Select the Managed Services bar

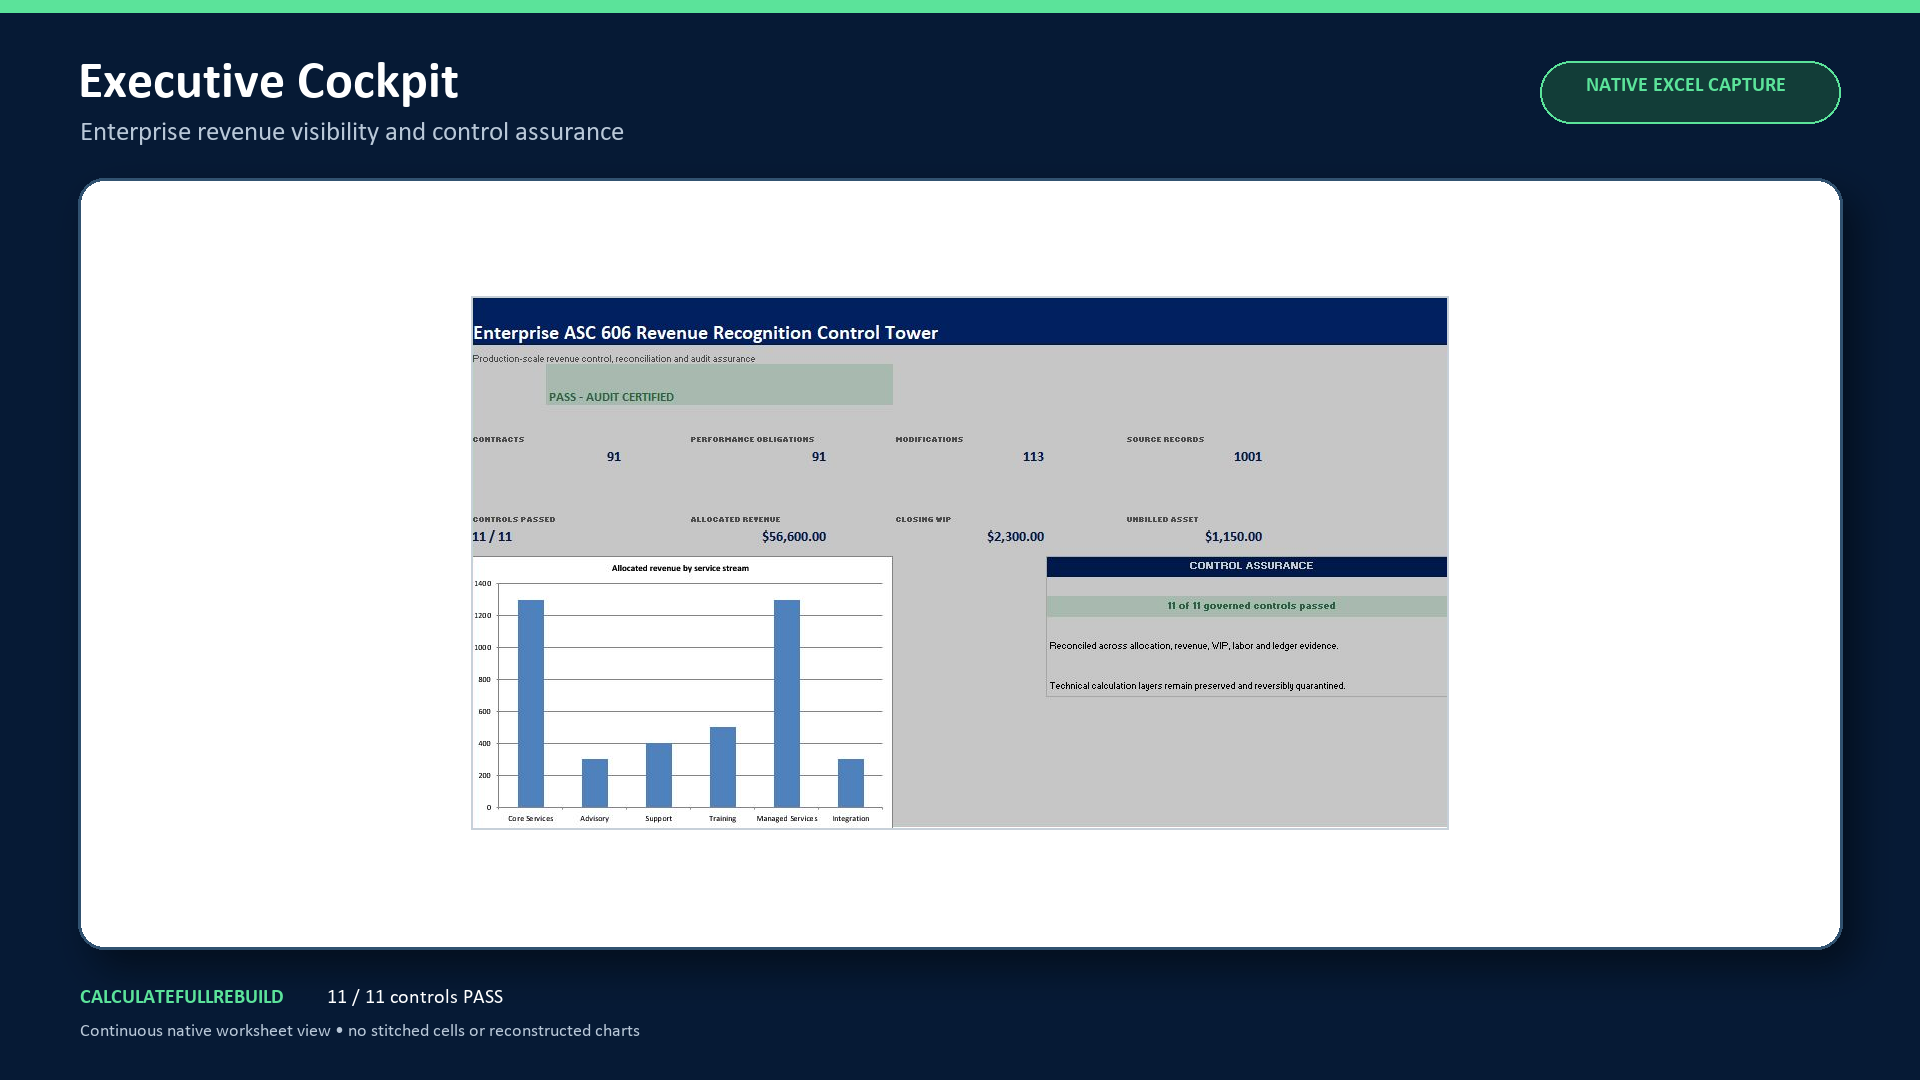coord(787,703)
